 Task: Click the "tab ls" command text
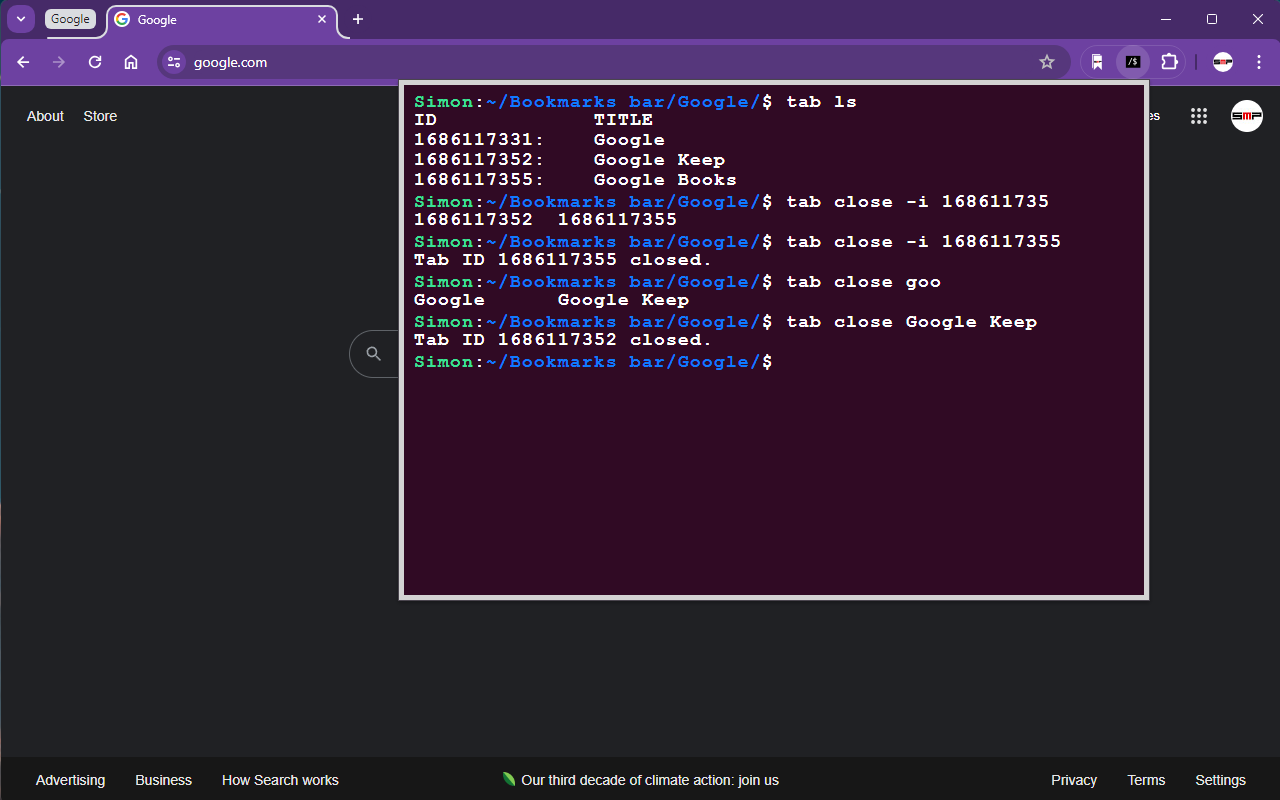click(821, 102)
